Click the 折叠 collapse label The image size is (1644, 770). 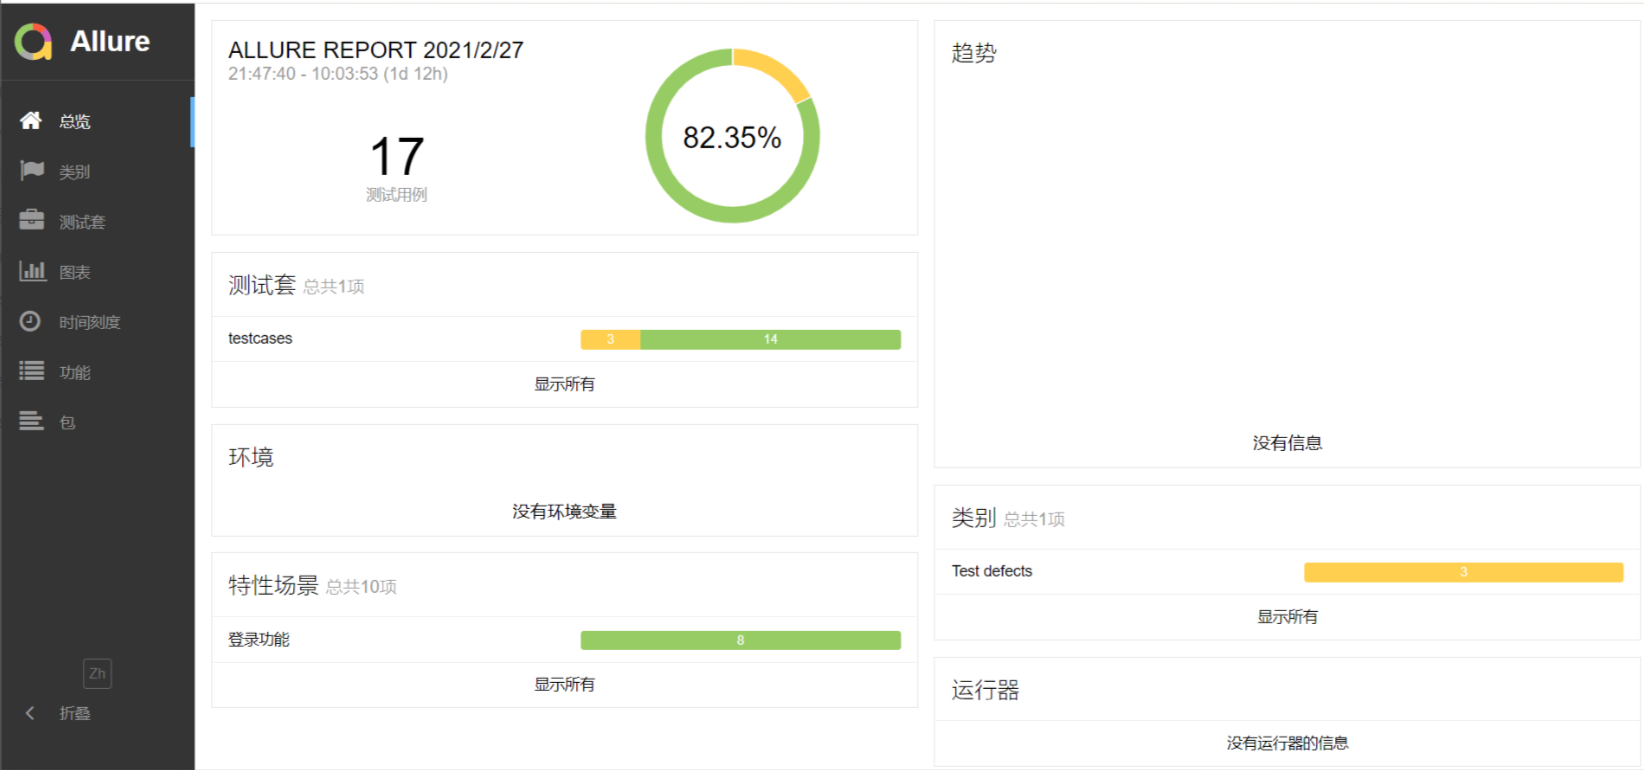[75, 713]
